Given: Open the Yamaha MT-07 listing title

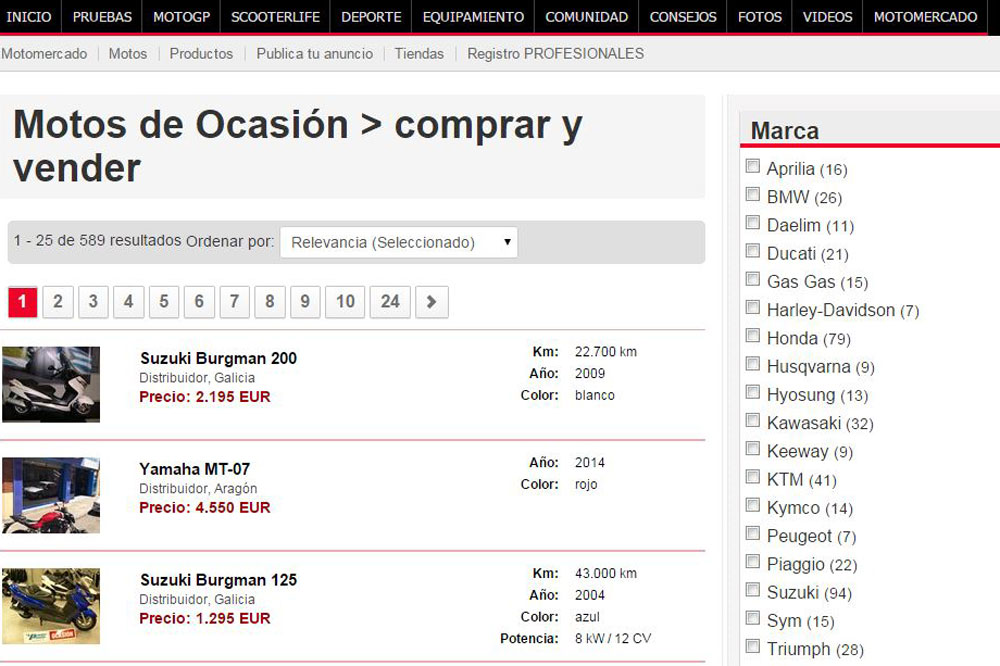Looking at the screenshot, I should (195, 470).
